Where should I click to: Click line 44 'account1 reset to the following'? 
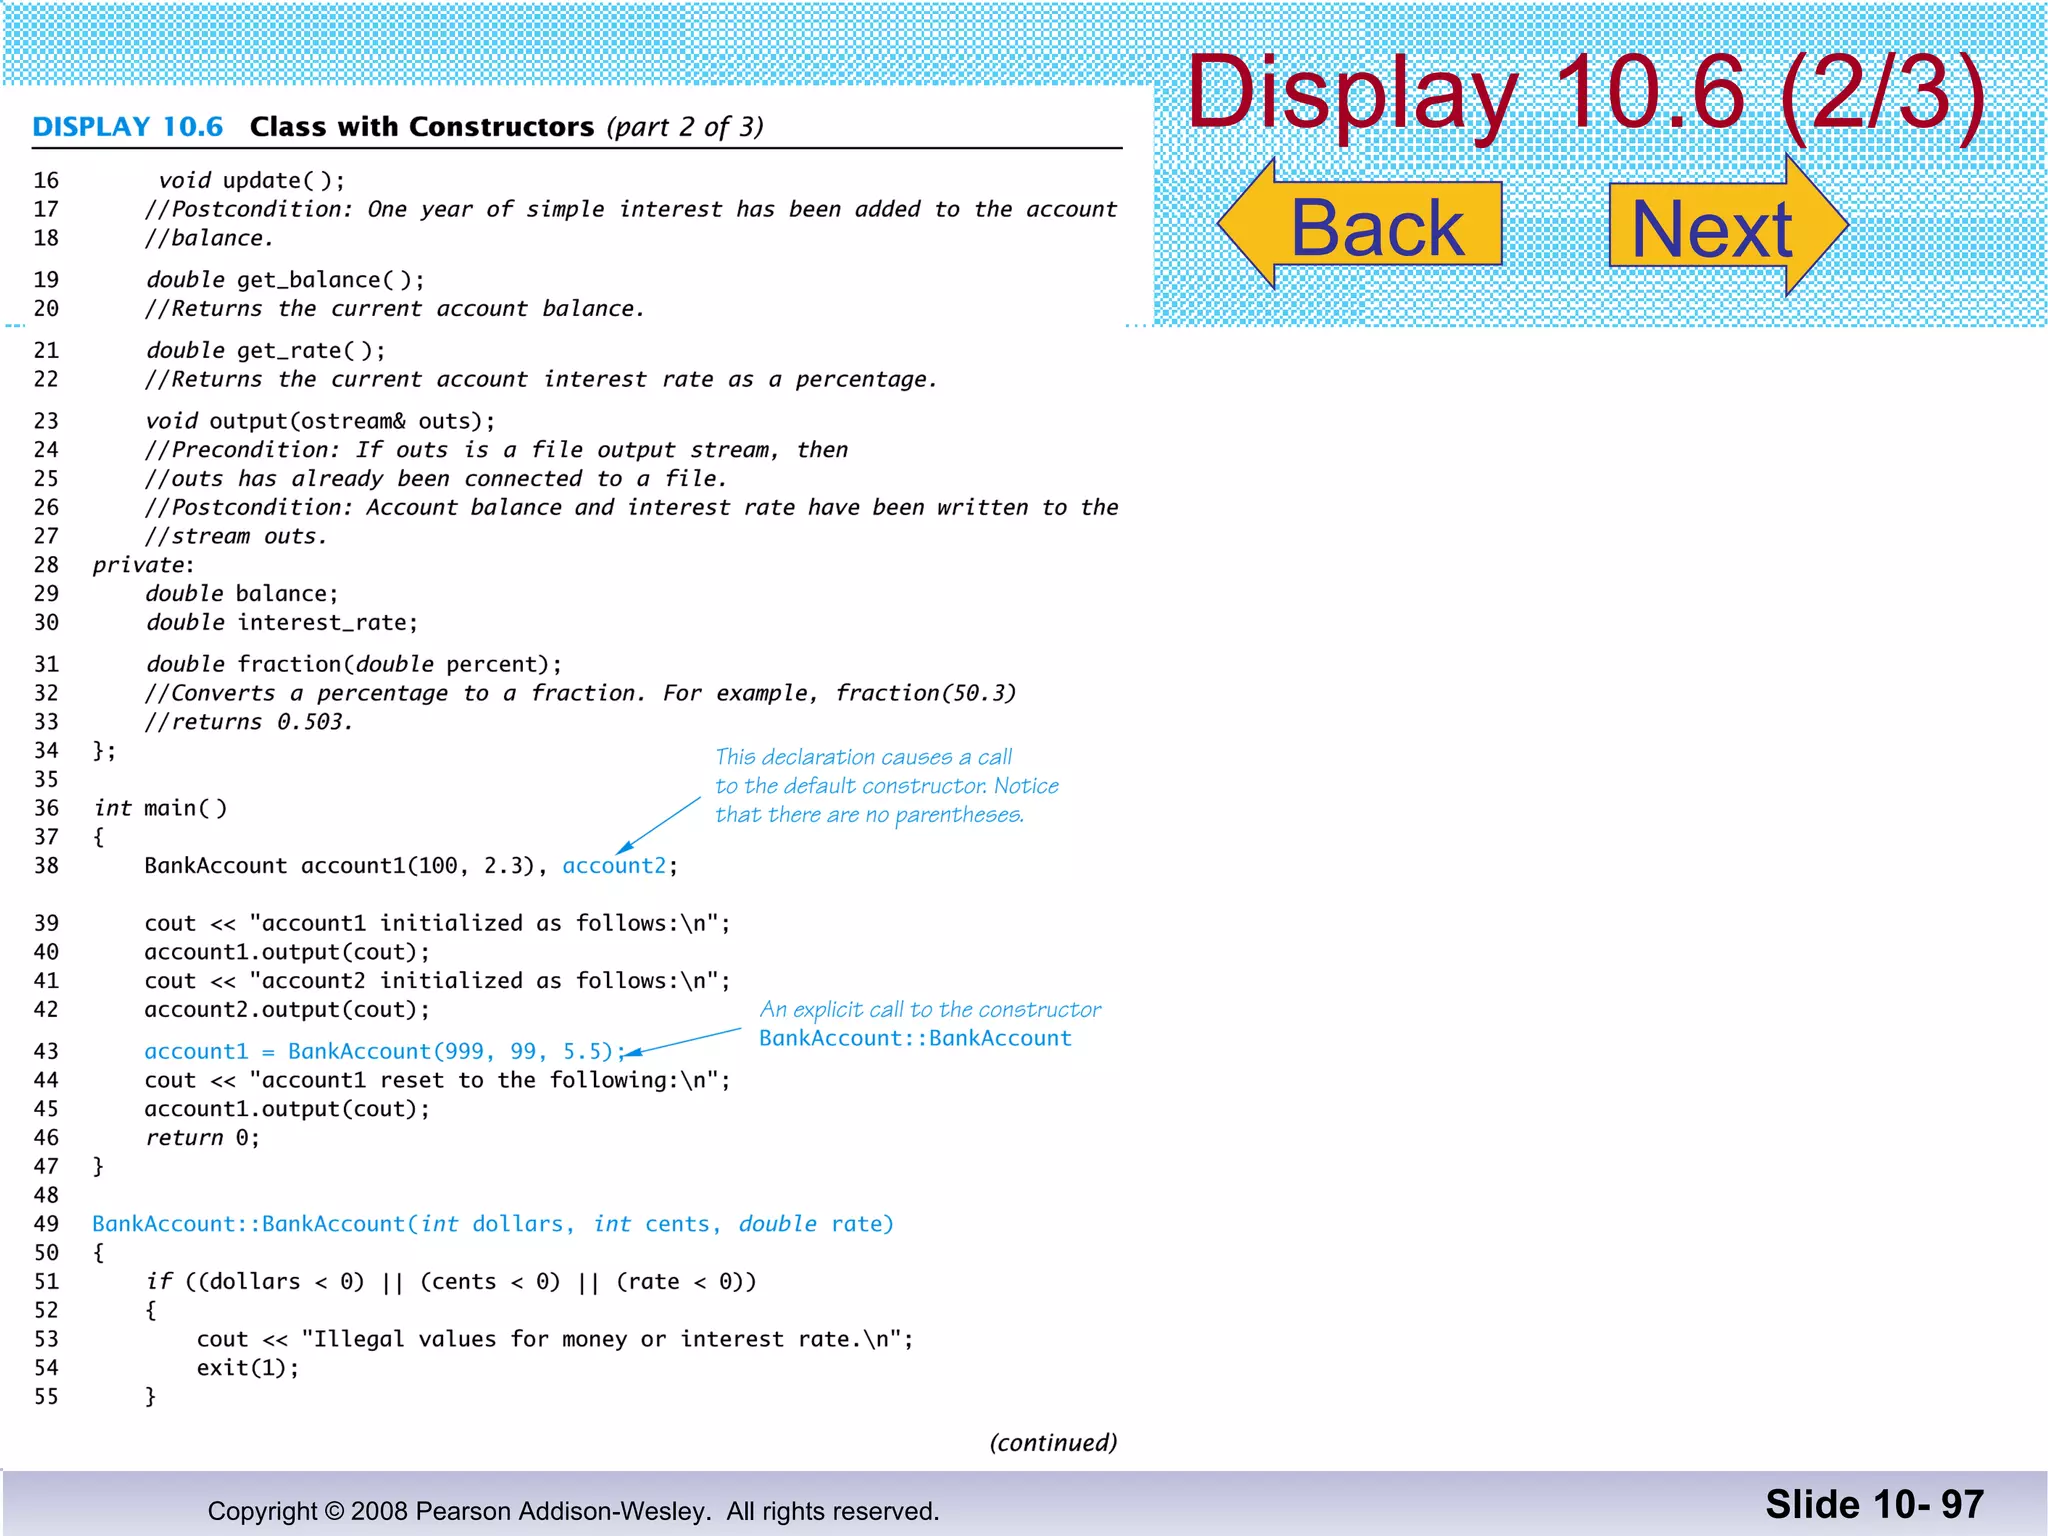(438, 1081)
